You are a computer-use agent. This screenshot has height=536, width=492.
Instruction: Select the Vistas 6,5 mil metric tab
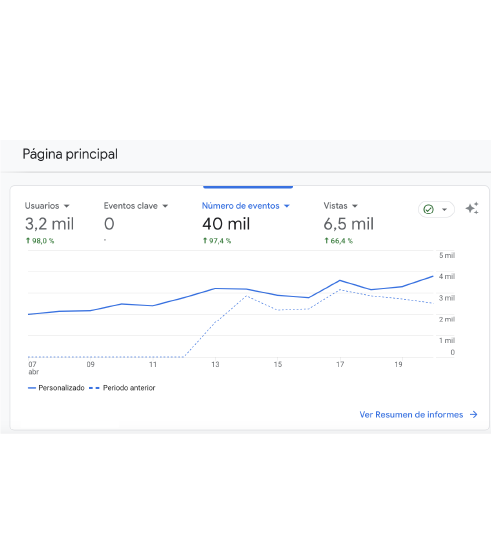[x=348, y=222]
